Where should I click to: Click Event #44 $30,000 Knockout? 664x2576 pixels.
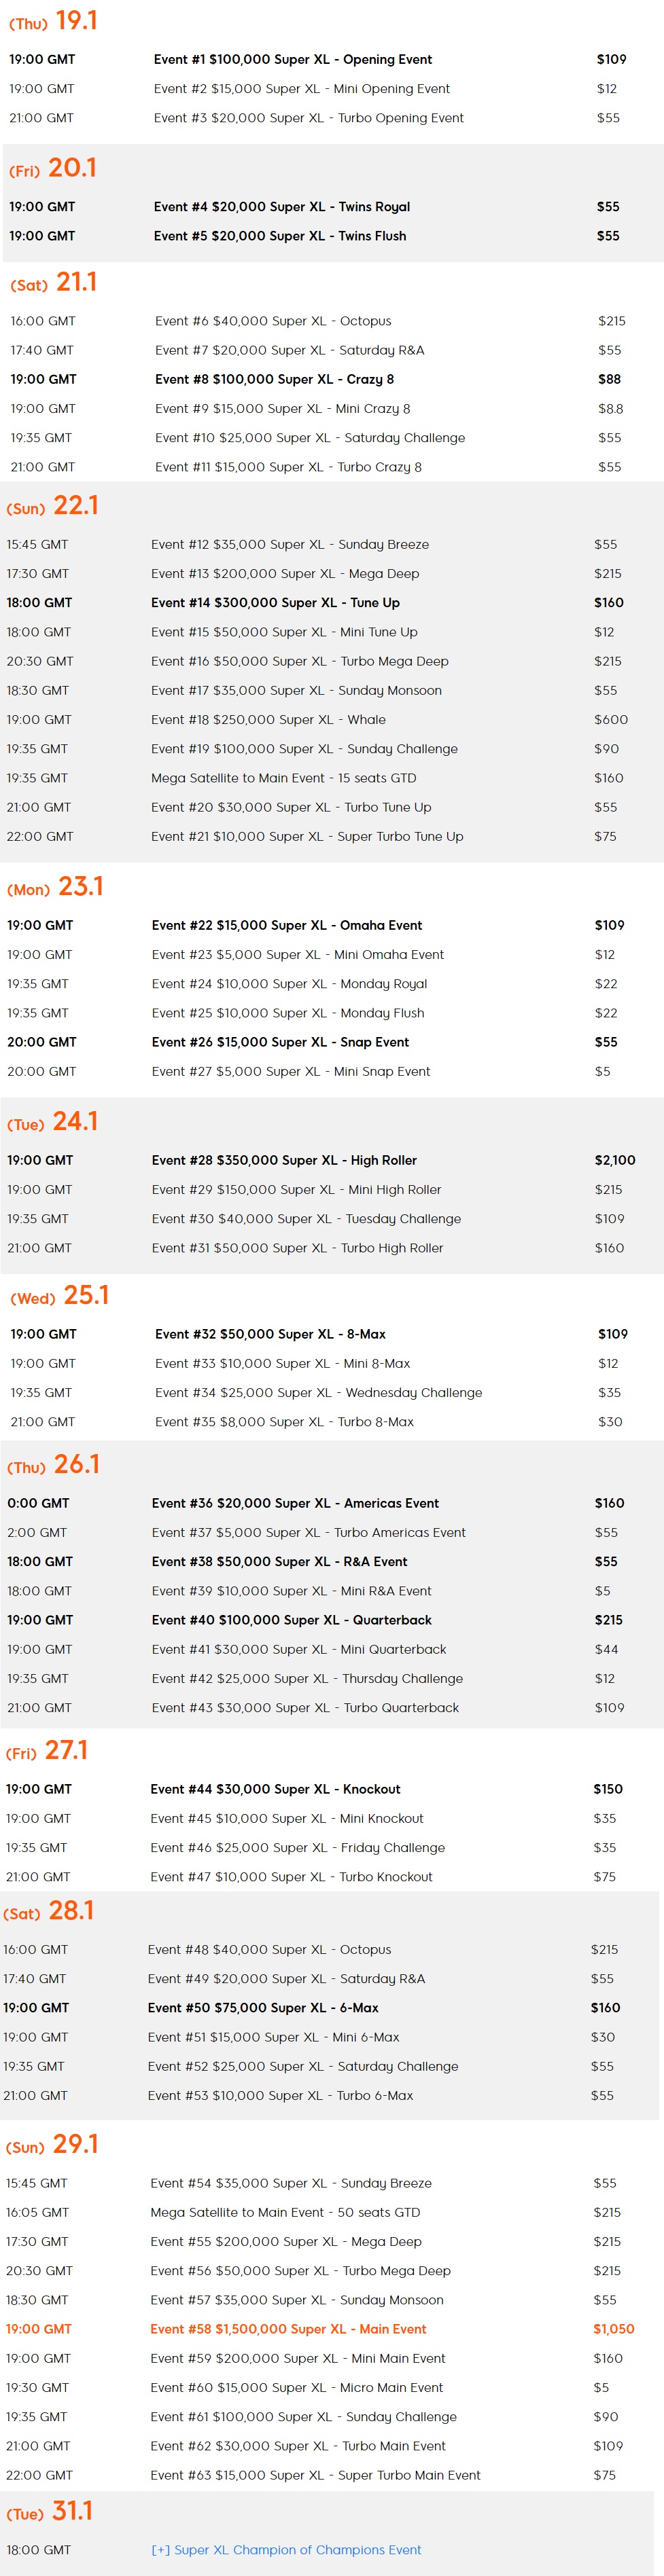(275, 1789)
